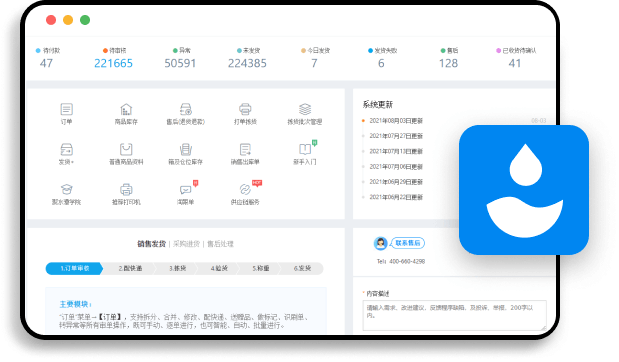Expand the 发货 dropdown arrow
619x362 pixels.
pyautogui.click(x=73, y=162)
